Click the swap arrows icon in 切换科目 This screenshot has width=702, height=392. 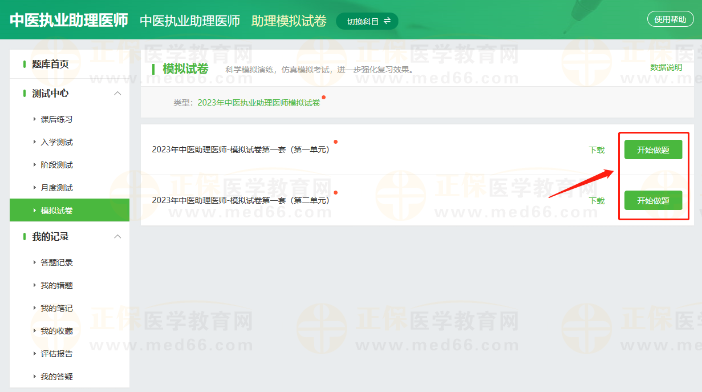387,21
